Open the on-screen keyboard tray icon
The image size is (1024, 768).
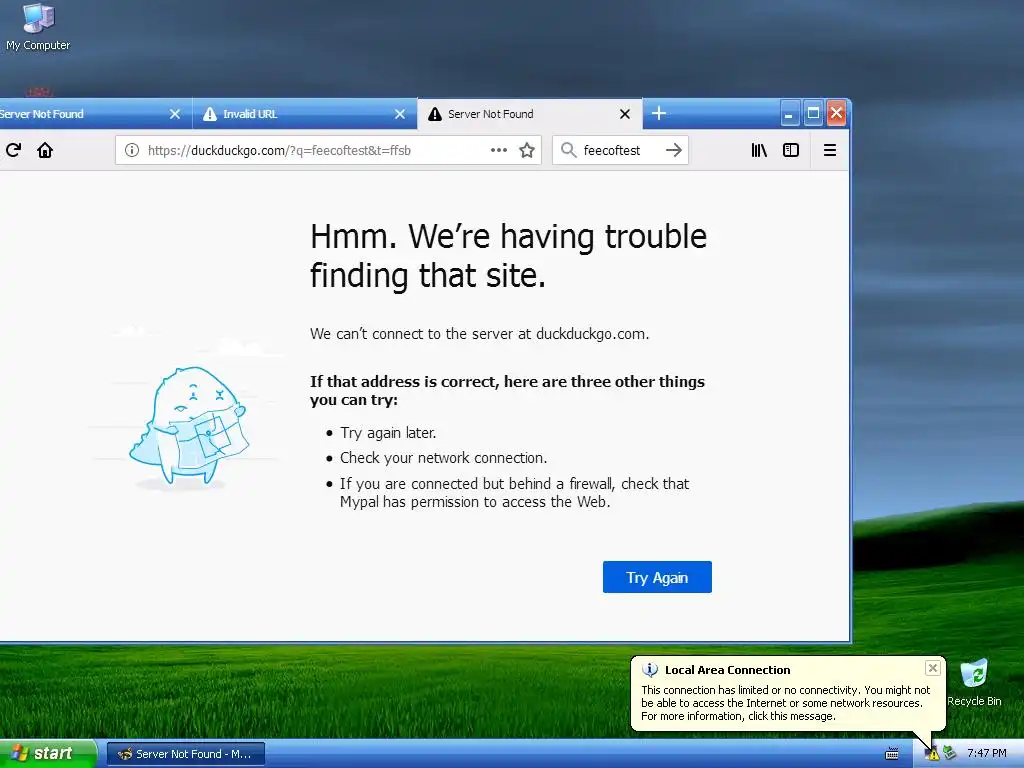[x=891, y=754]
